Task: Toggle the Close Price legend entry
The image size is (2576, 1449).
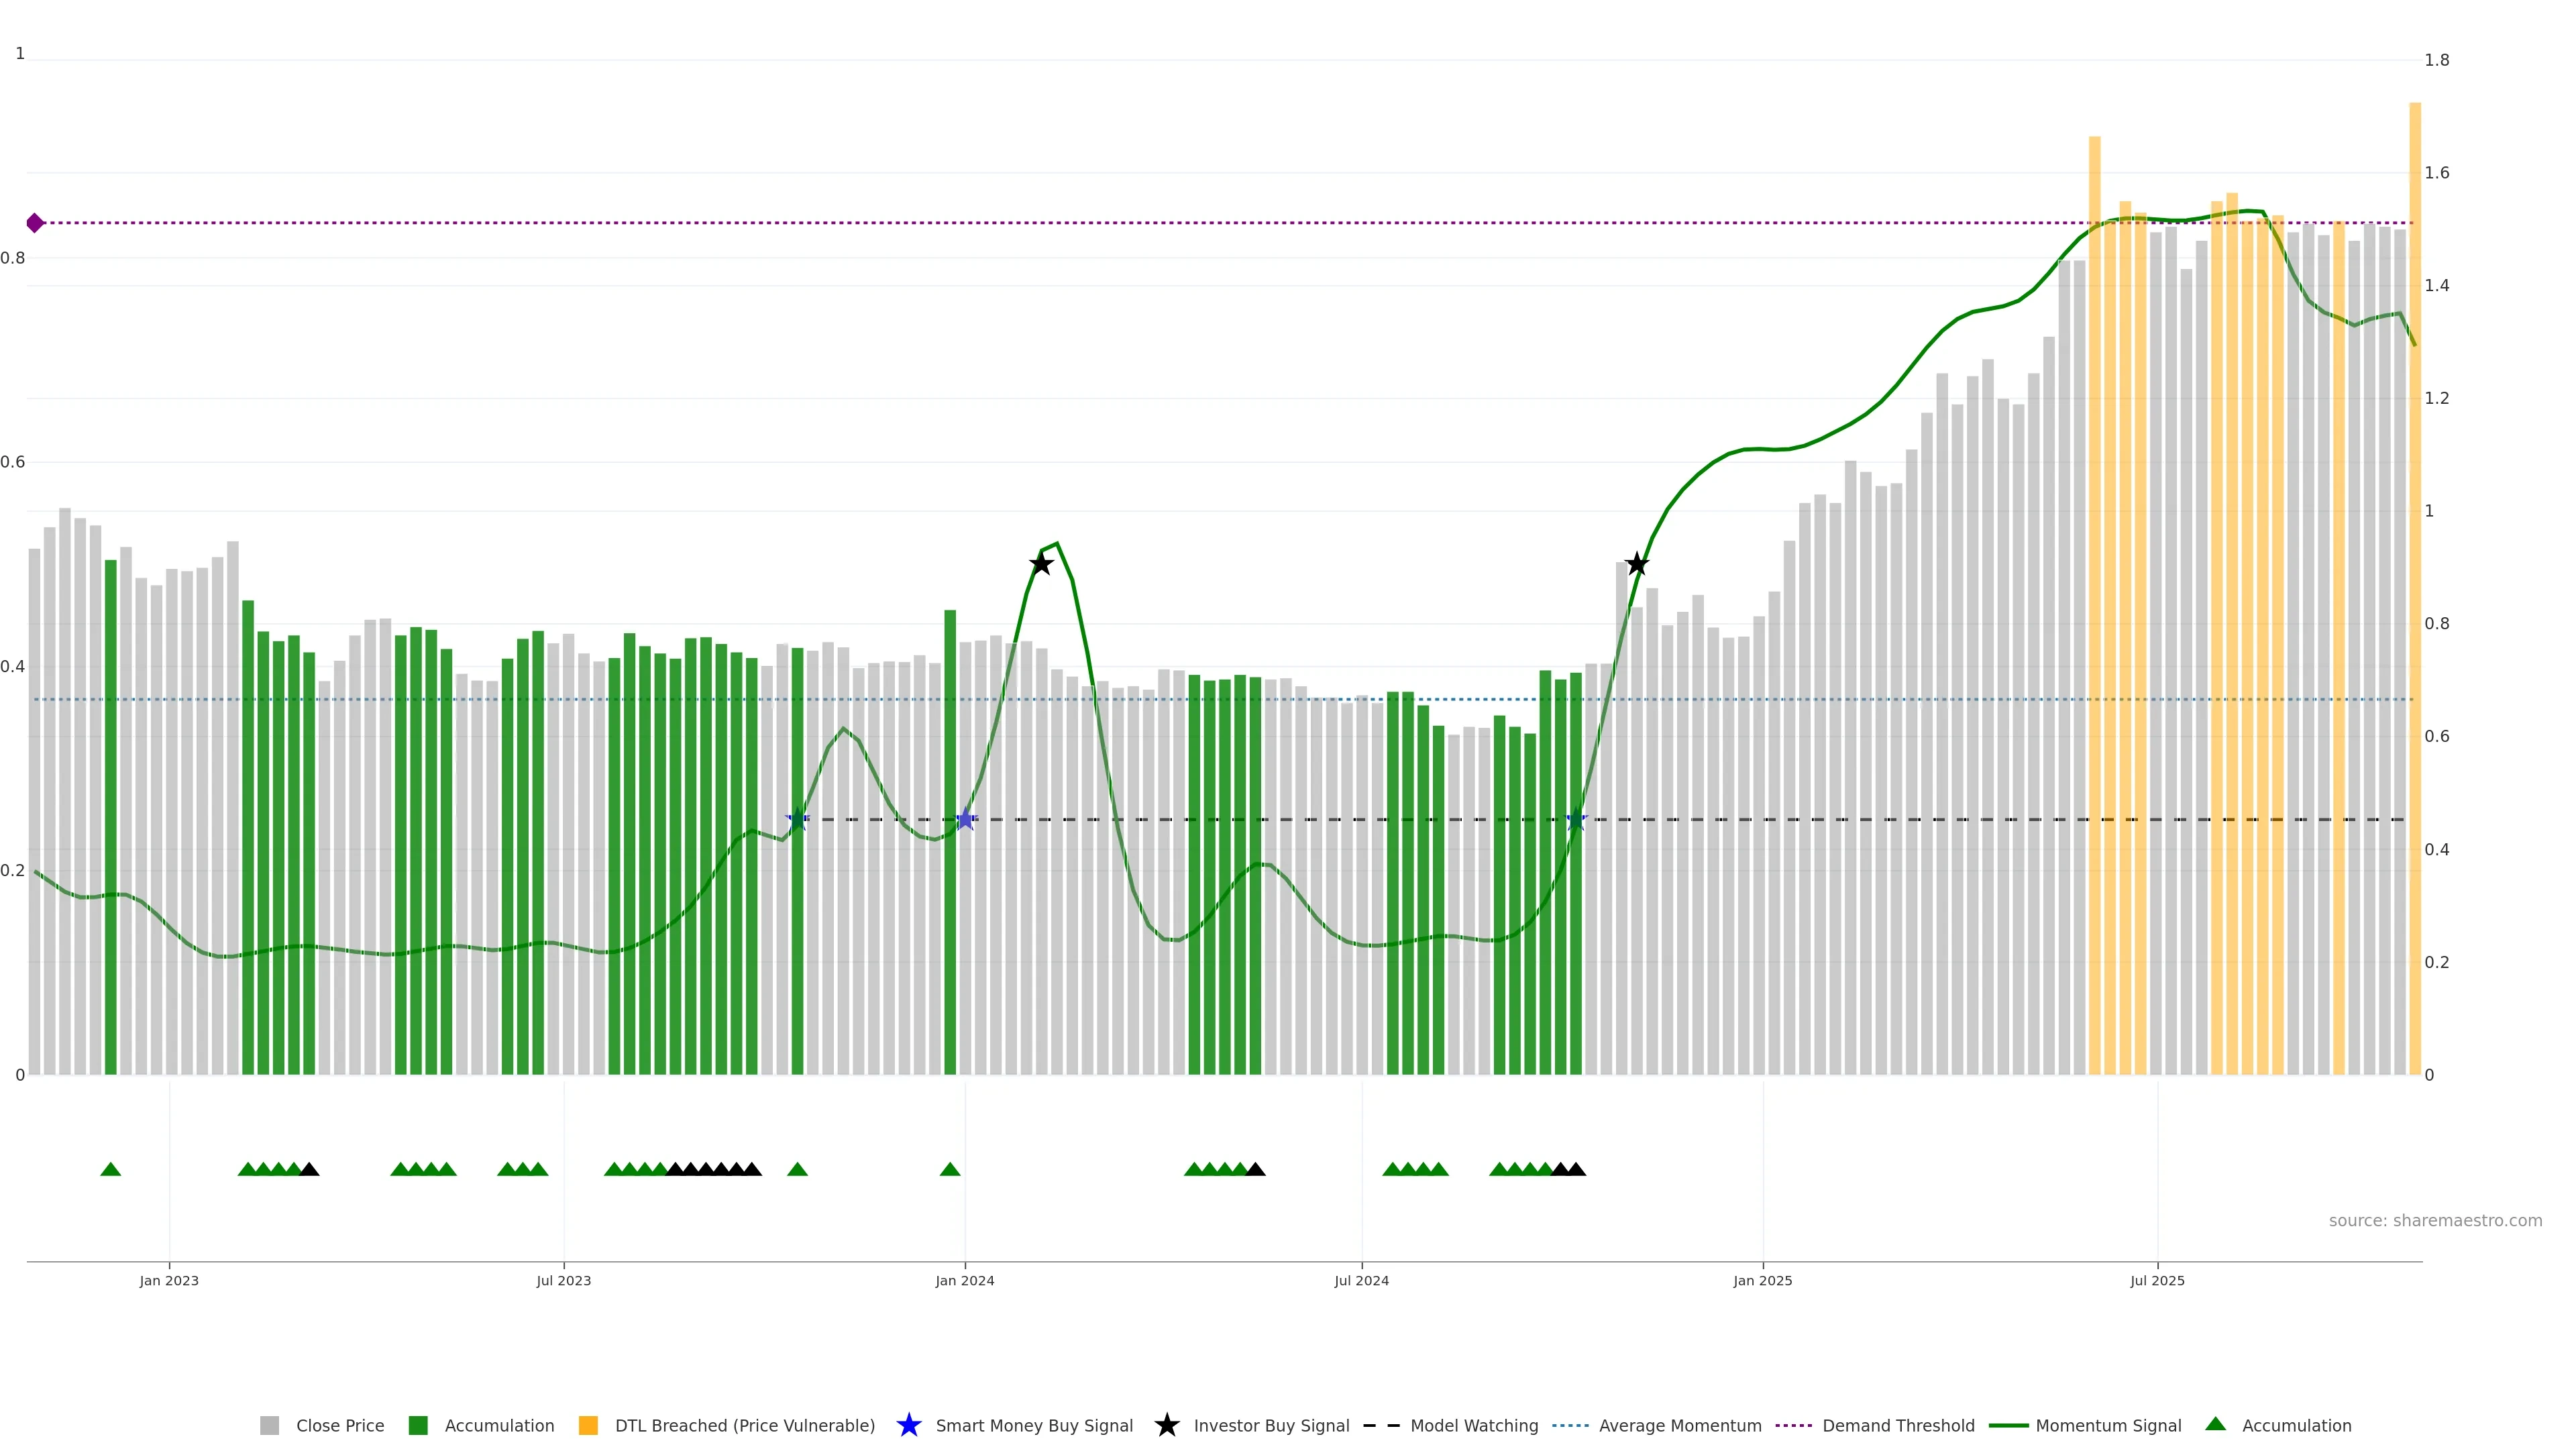Action: tap(339, 1425)
